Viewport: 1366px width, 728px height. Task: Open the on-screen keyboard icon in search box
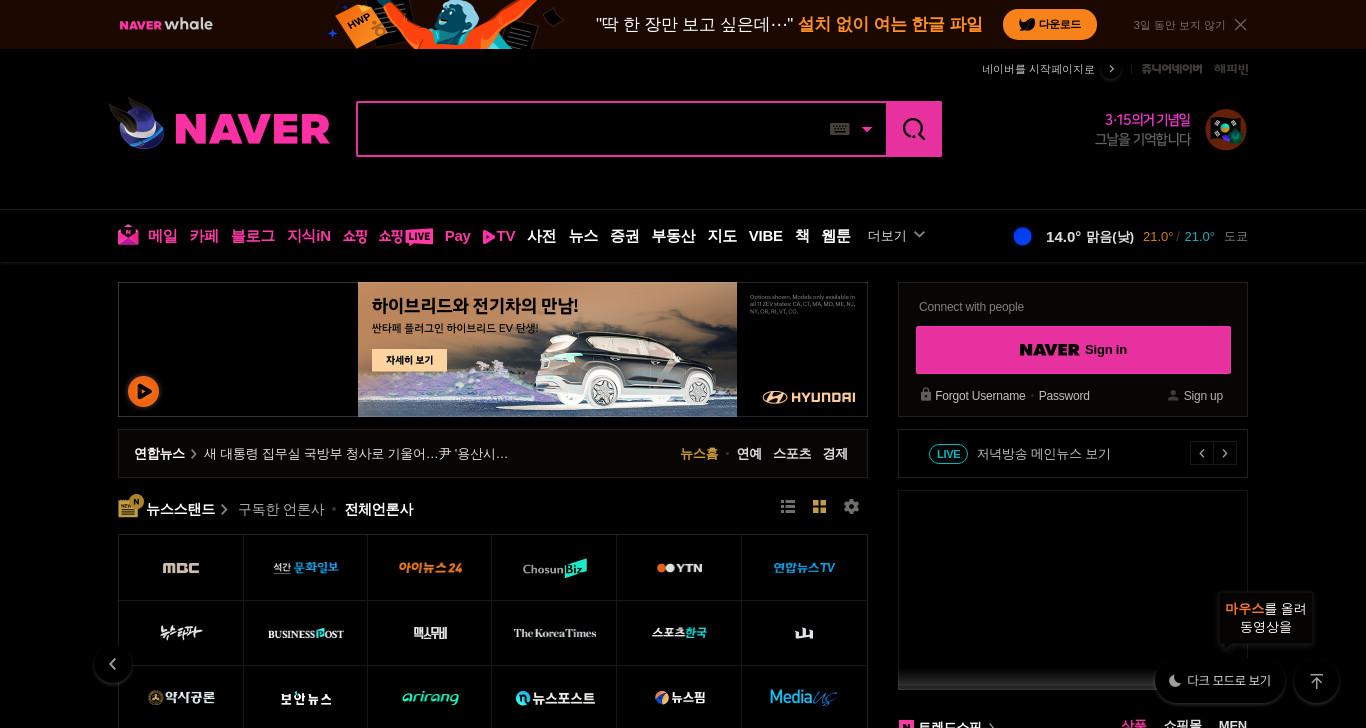[x=840, y=129]
